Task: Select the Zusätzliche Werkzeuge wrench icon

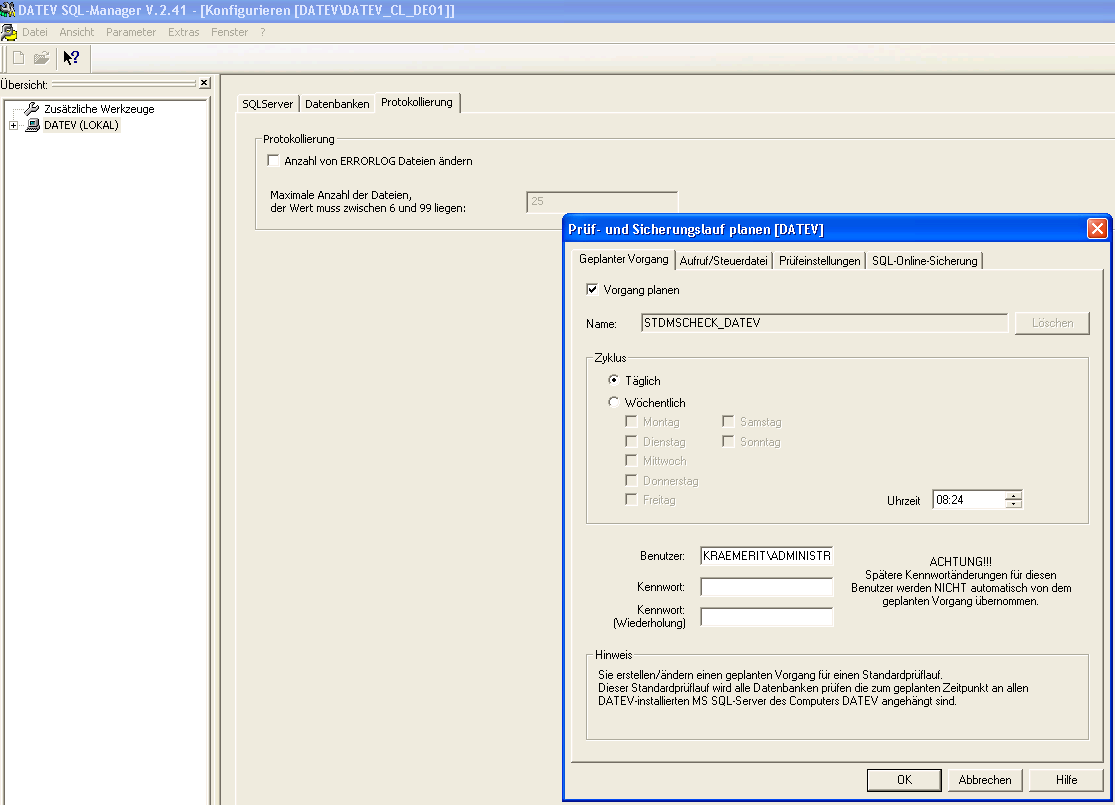Action: (32, 108)
